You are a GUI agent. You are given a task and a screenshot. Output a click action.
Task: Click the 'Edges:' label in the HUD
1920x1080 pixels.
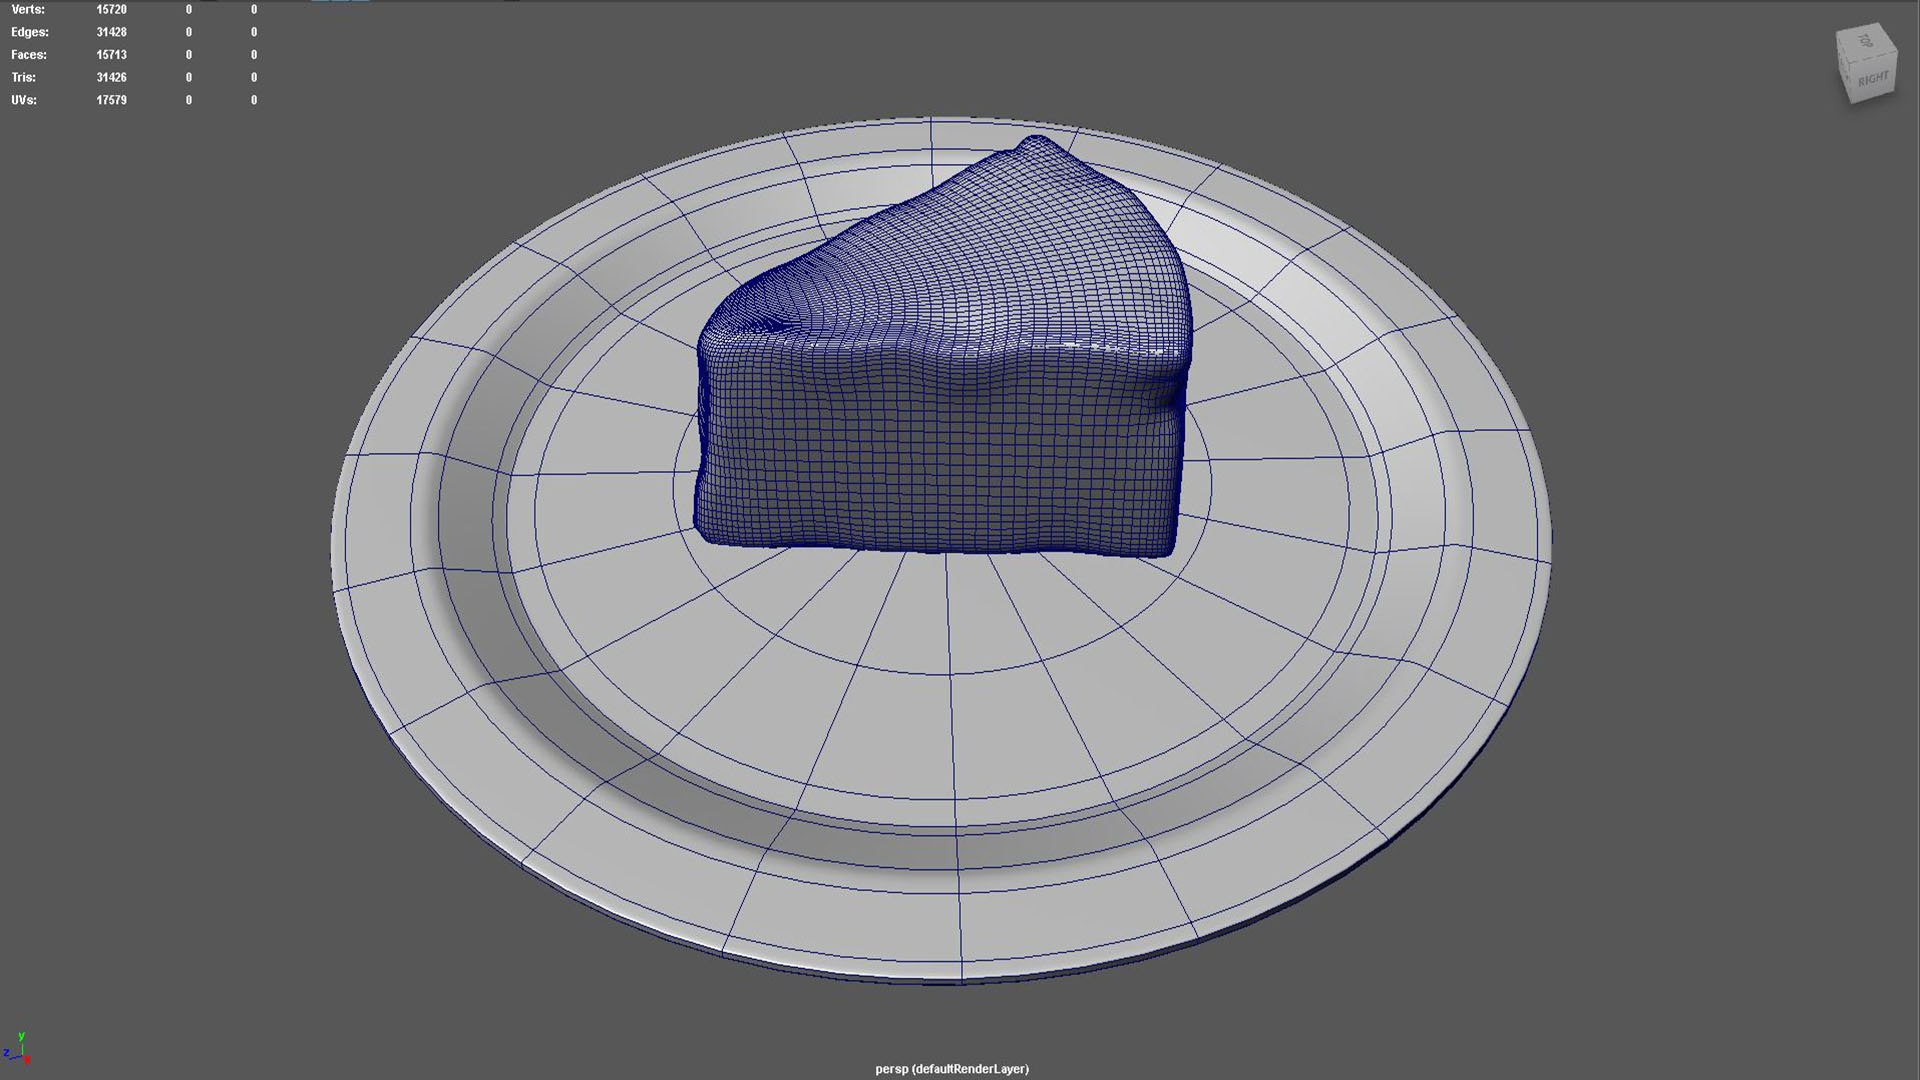pos(30,32)
